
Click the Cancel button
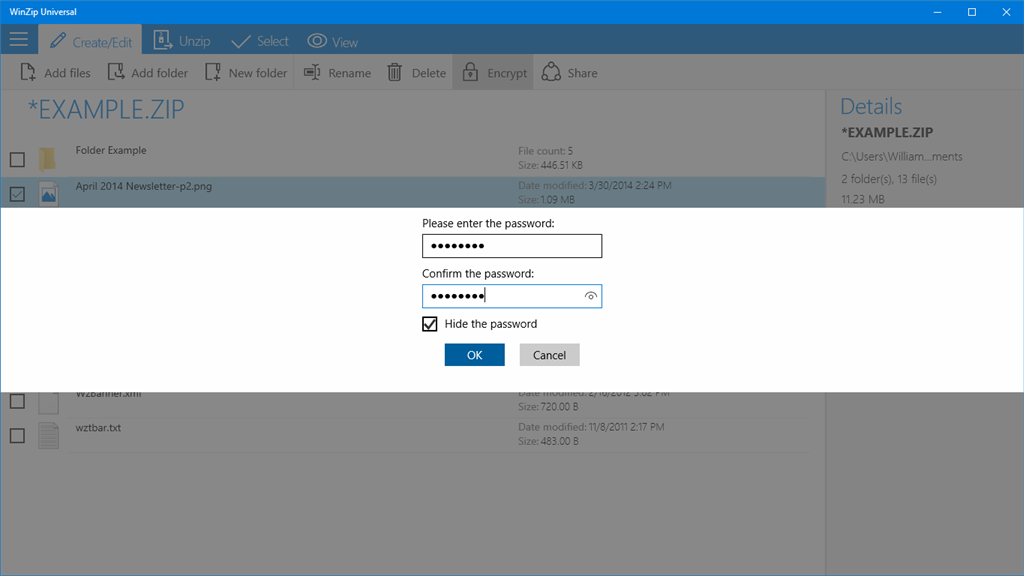[x=549, y=355]
